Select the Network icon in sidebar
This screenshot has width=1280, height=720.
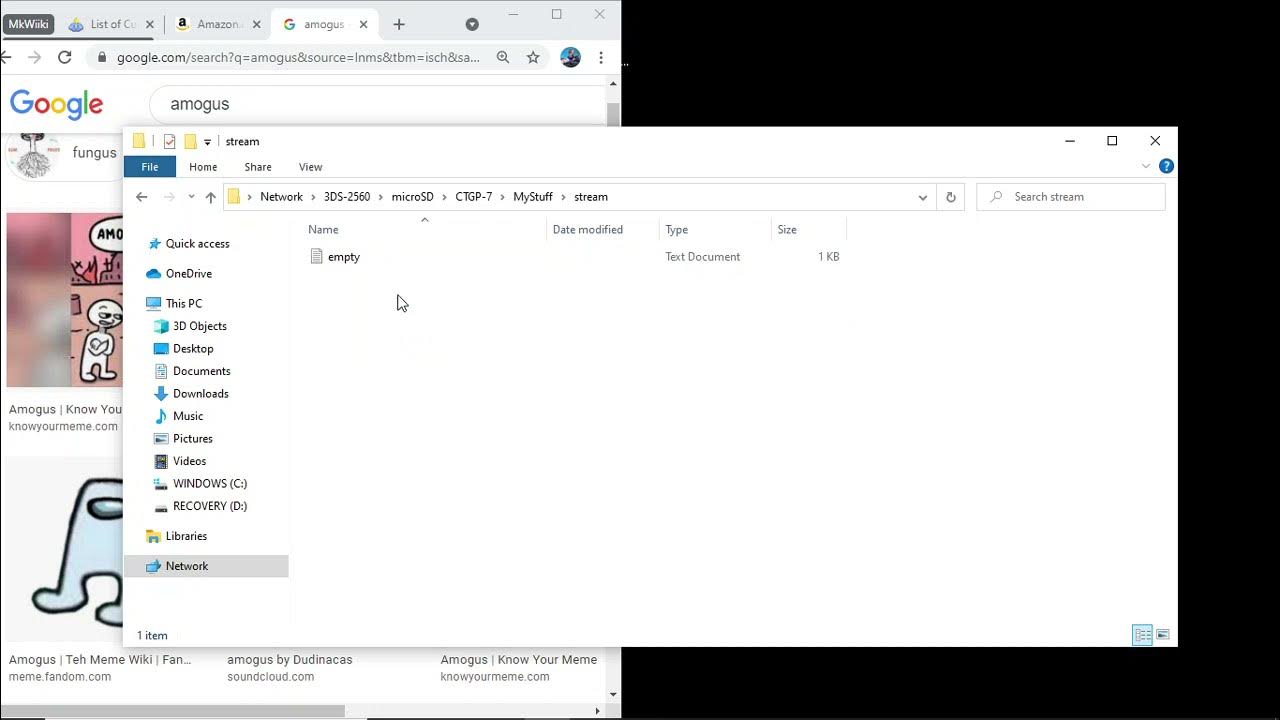153,566
